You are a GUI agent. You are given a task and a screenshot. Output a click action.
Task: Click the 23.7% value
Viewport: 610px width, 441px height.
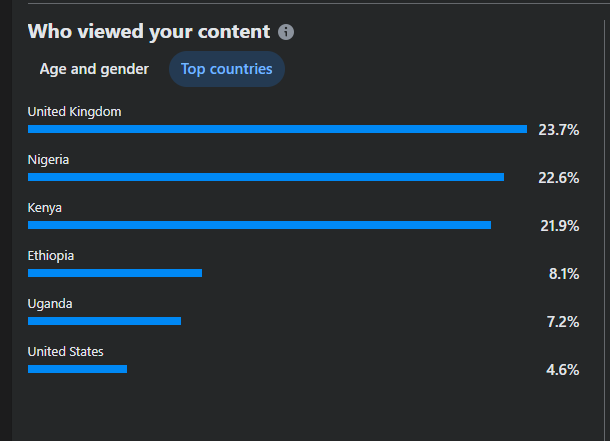559,129
